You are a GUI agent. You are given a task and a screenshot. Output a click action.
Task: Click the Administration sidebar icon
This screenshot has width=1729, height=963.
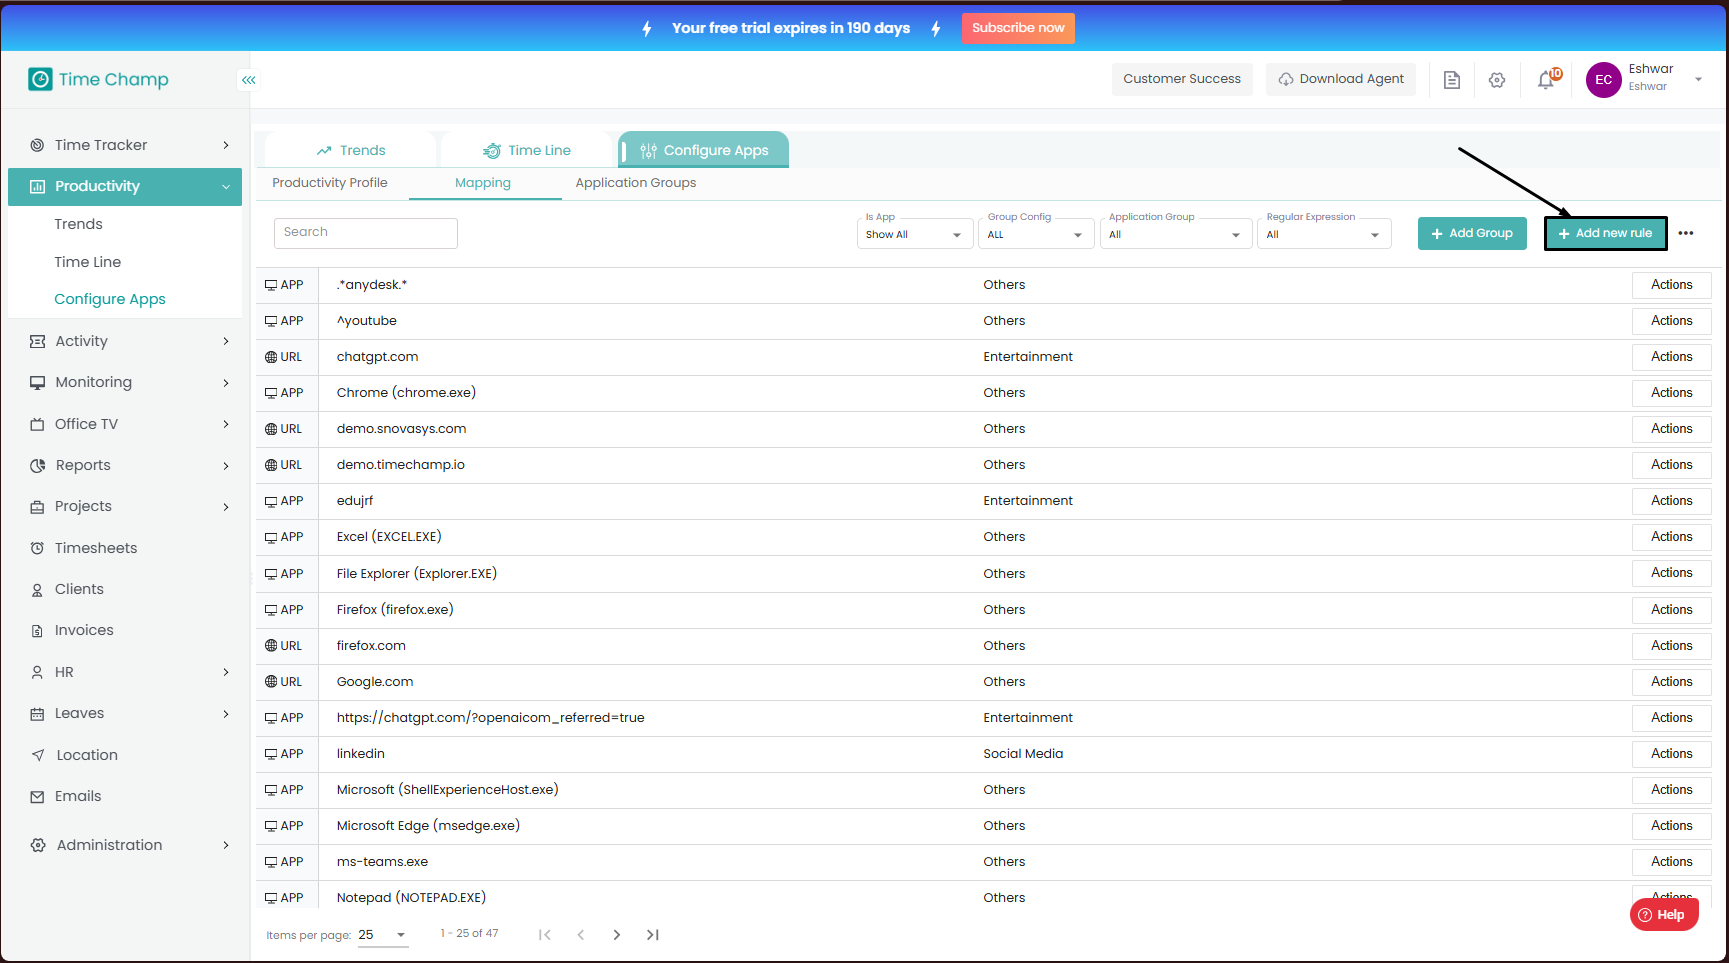pos(38,845)
